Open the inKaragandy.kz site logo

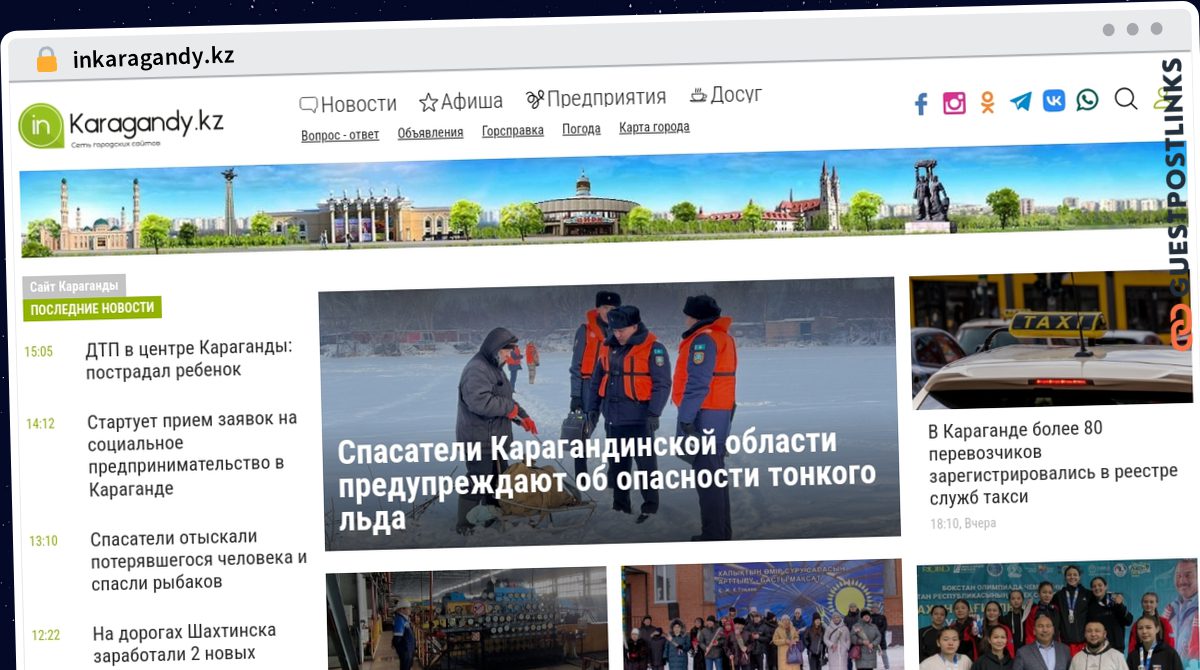coord(121,126)
